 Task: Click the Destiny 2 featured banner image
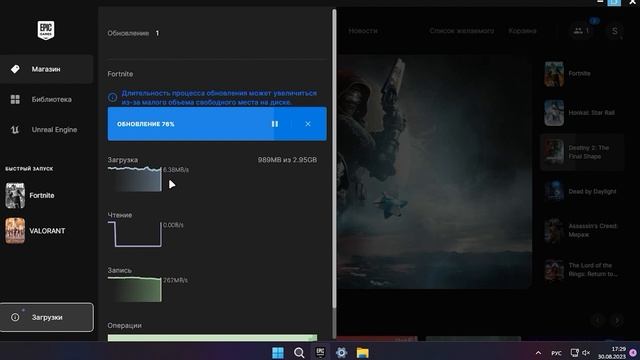pos(435,171)
